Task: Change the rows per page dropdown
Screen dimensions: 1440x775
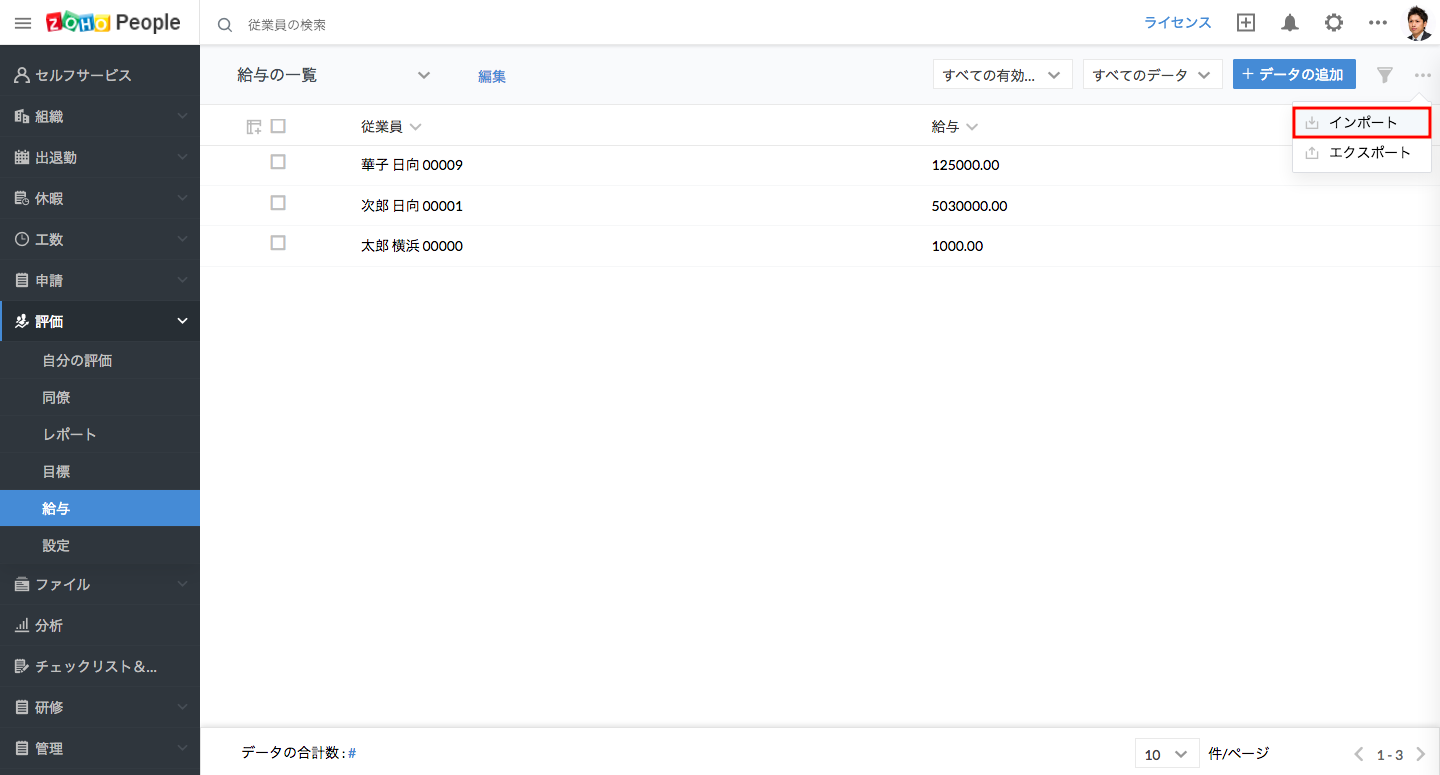Action: pos(1166,754)
